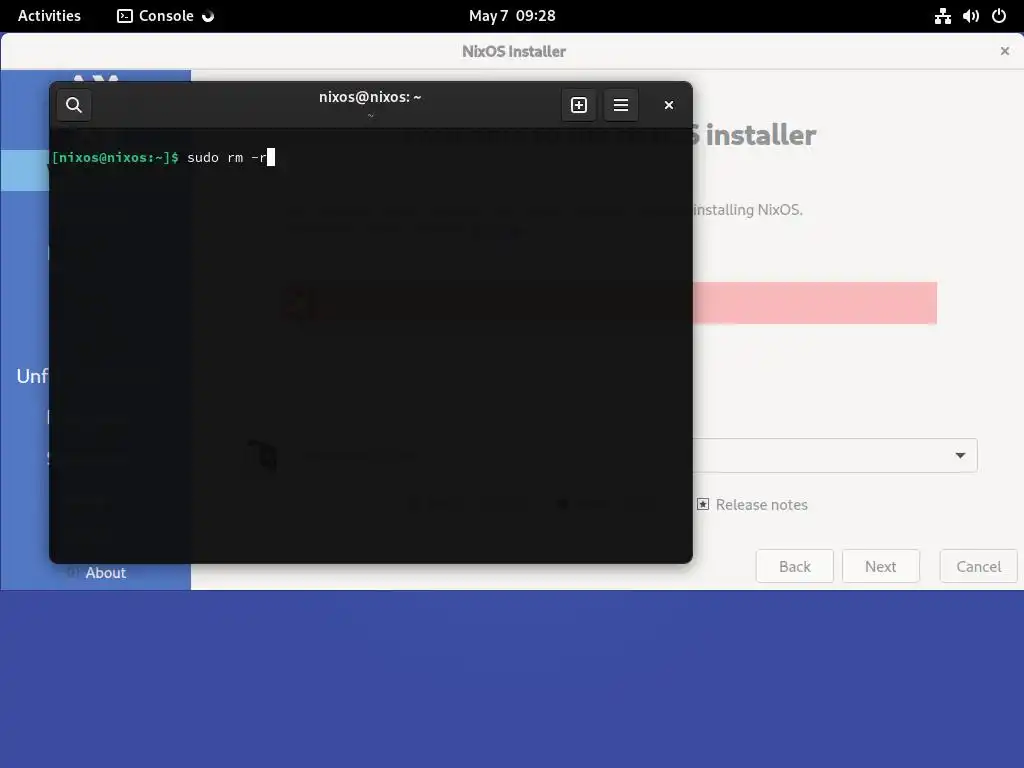This screenshot has height=768, width=1024.
Task: Open the volume indicator in top bar
Action: (x=970, y=16)
